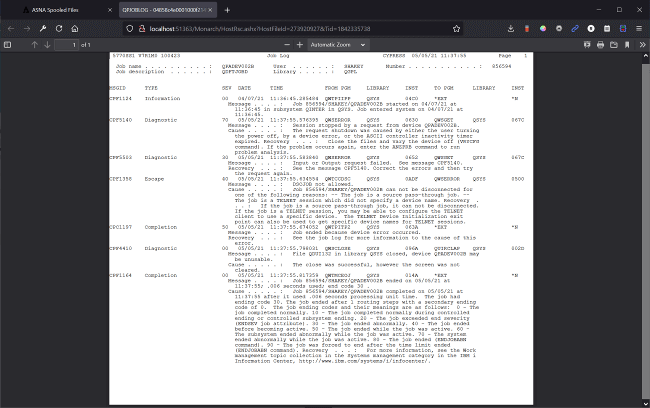Click the Job Log title text

(x=278, y=56)
